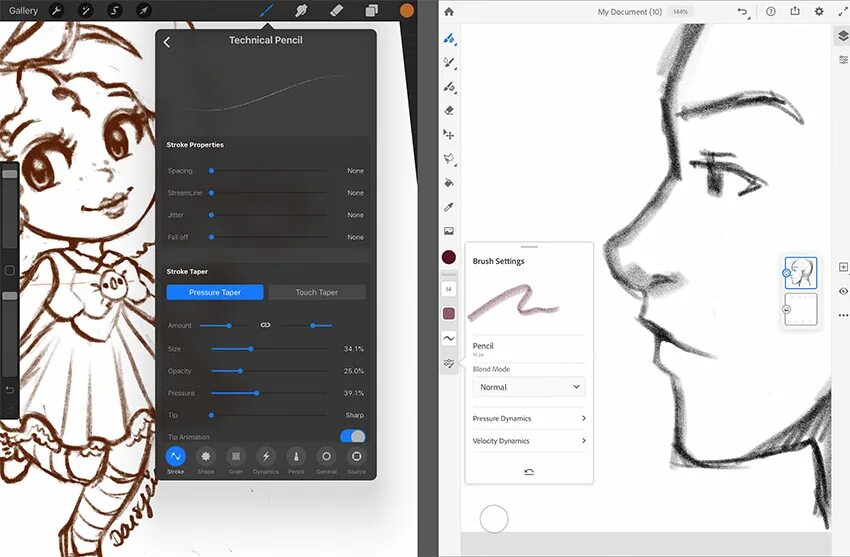Expand Pressure Dynamics settings
This screenshot has width=850, height=557.
[529, 418]
